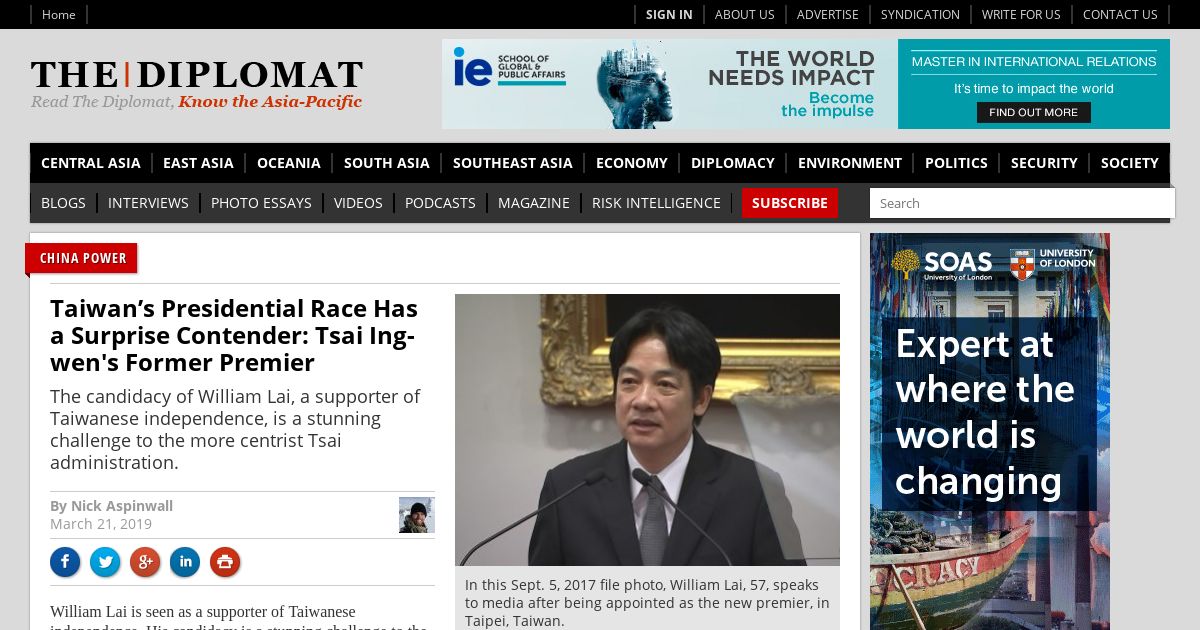Open Podcasts page
Image resolution: width=1200 pixels, height=630 pixels.
pos(440,203)
